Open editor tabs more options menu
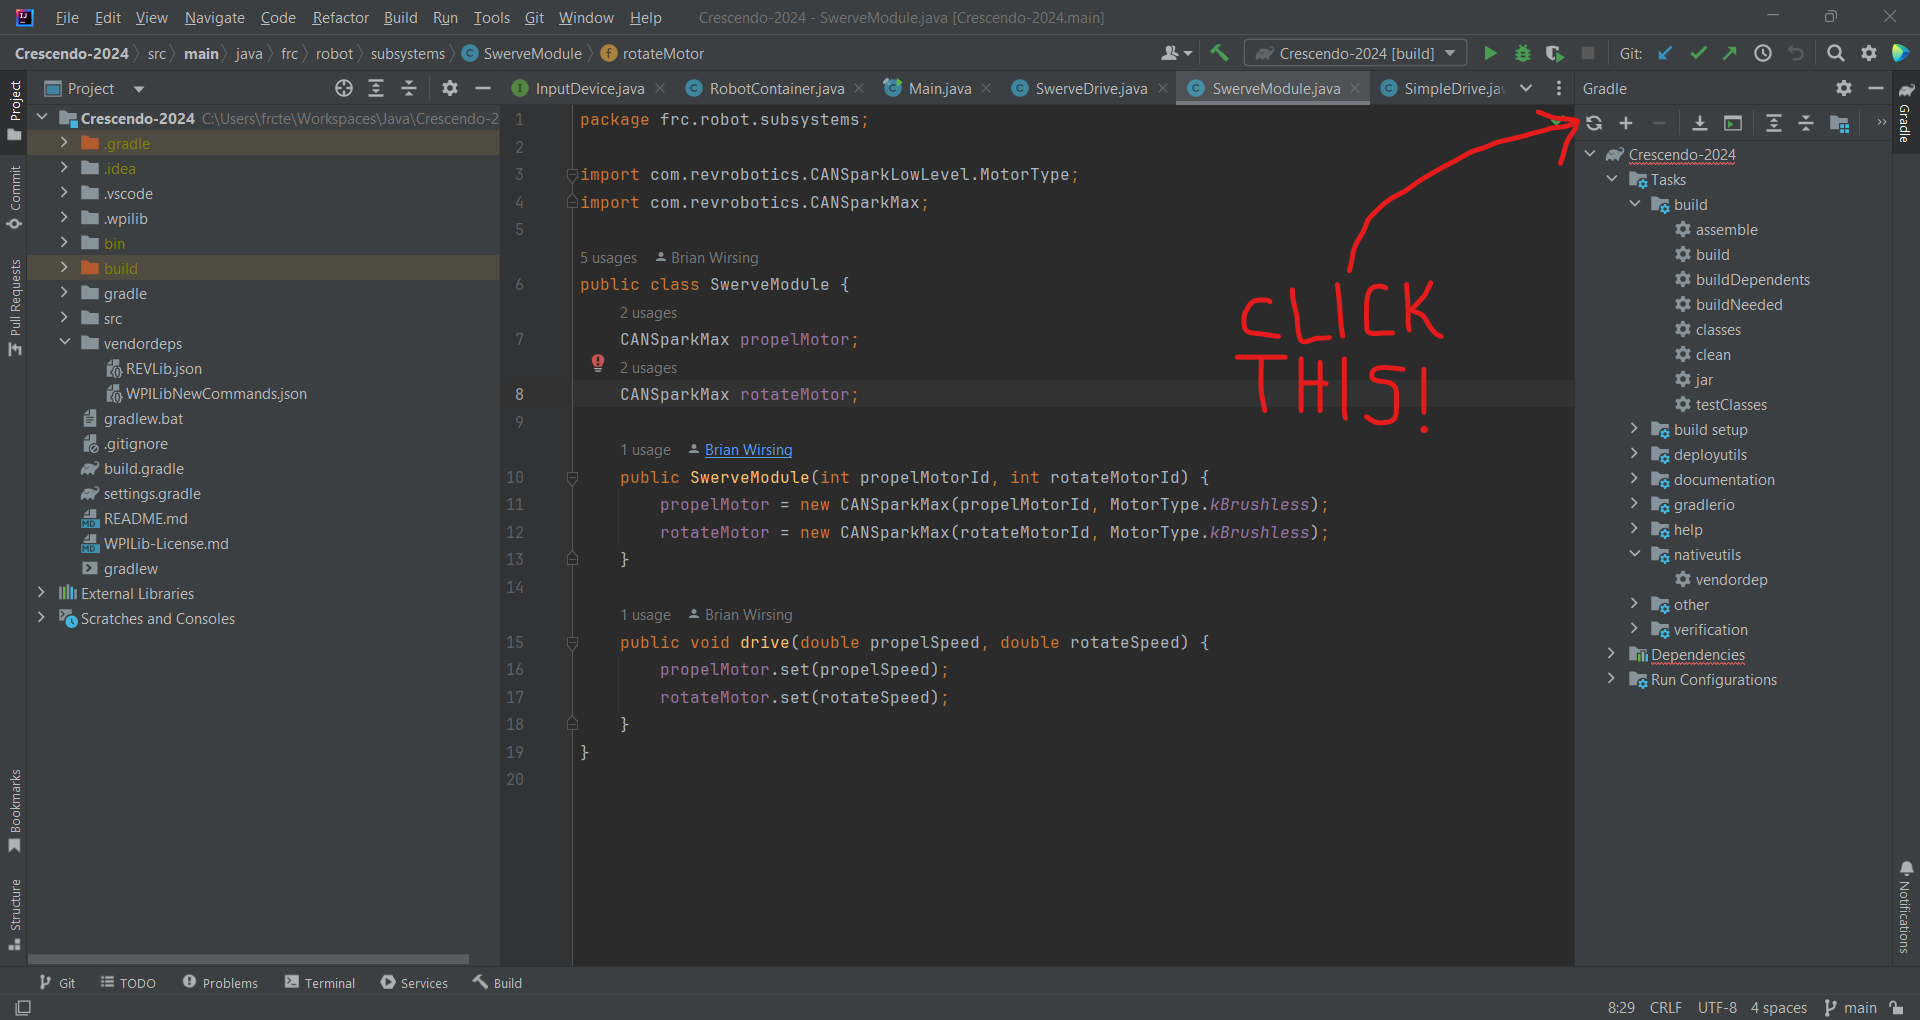Image resolution: width=1920 pixels, height=1020 pixels. pos(1558,88)
